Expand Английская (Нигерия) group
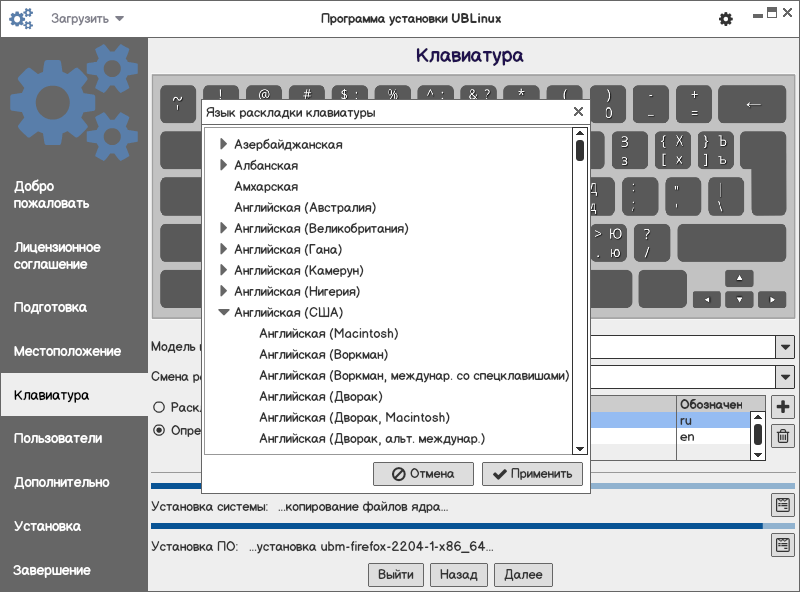Image resolution: width=800 pixels, height=592 pixels. click(x=223, y=291)
